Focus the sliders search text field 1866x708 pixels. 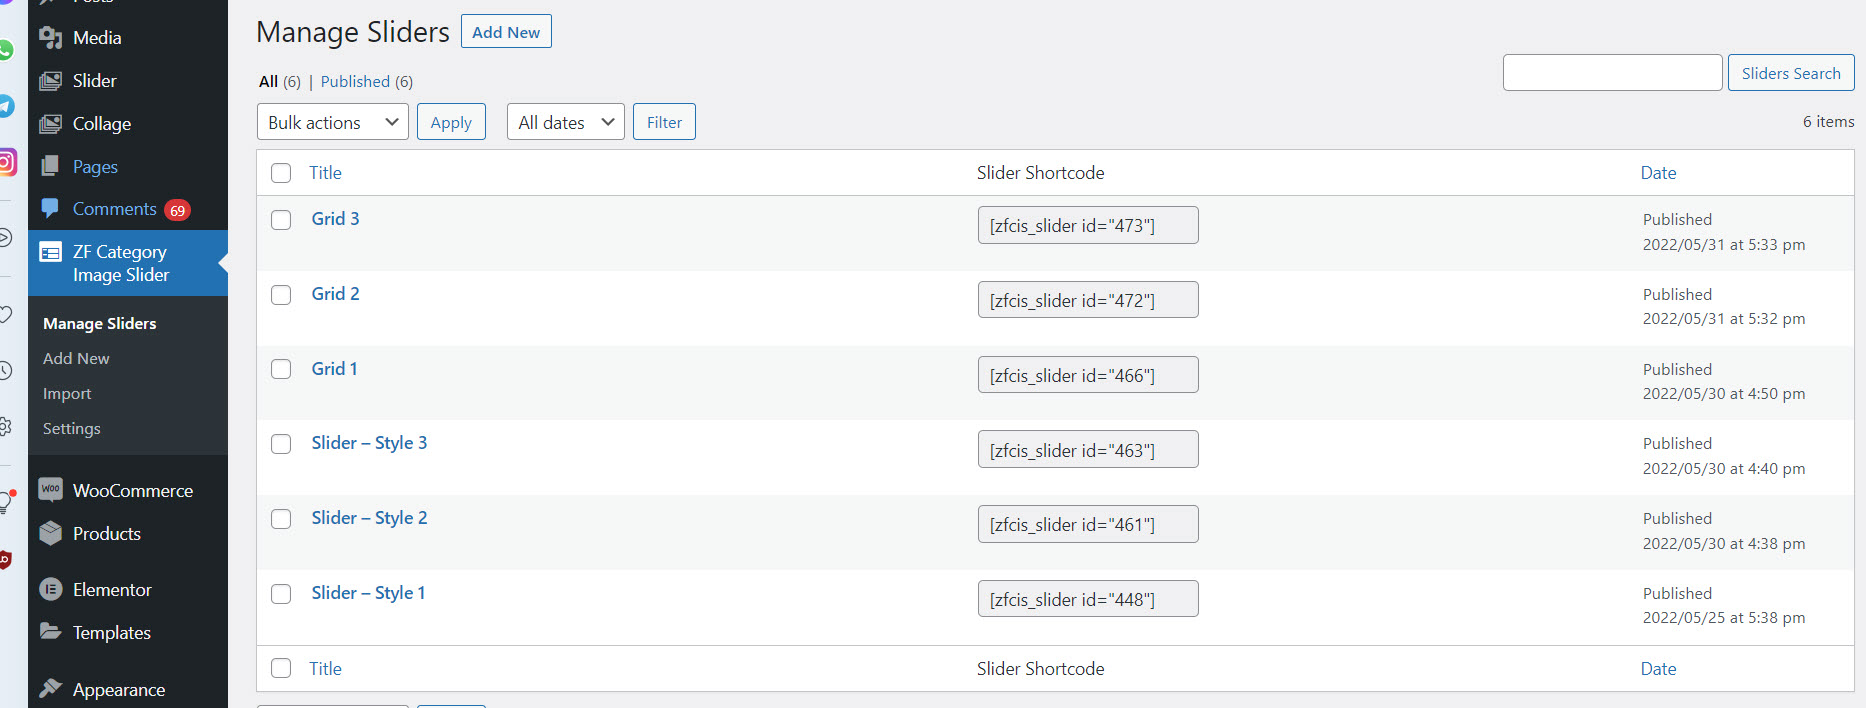(x=1612, y=73)
